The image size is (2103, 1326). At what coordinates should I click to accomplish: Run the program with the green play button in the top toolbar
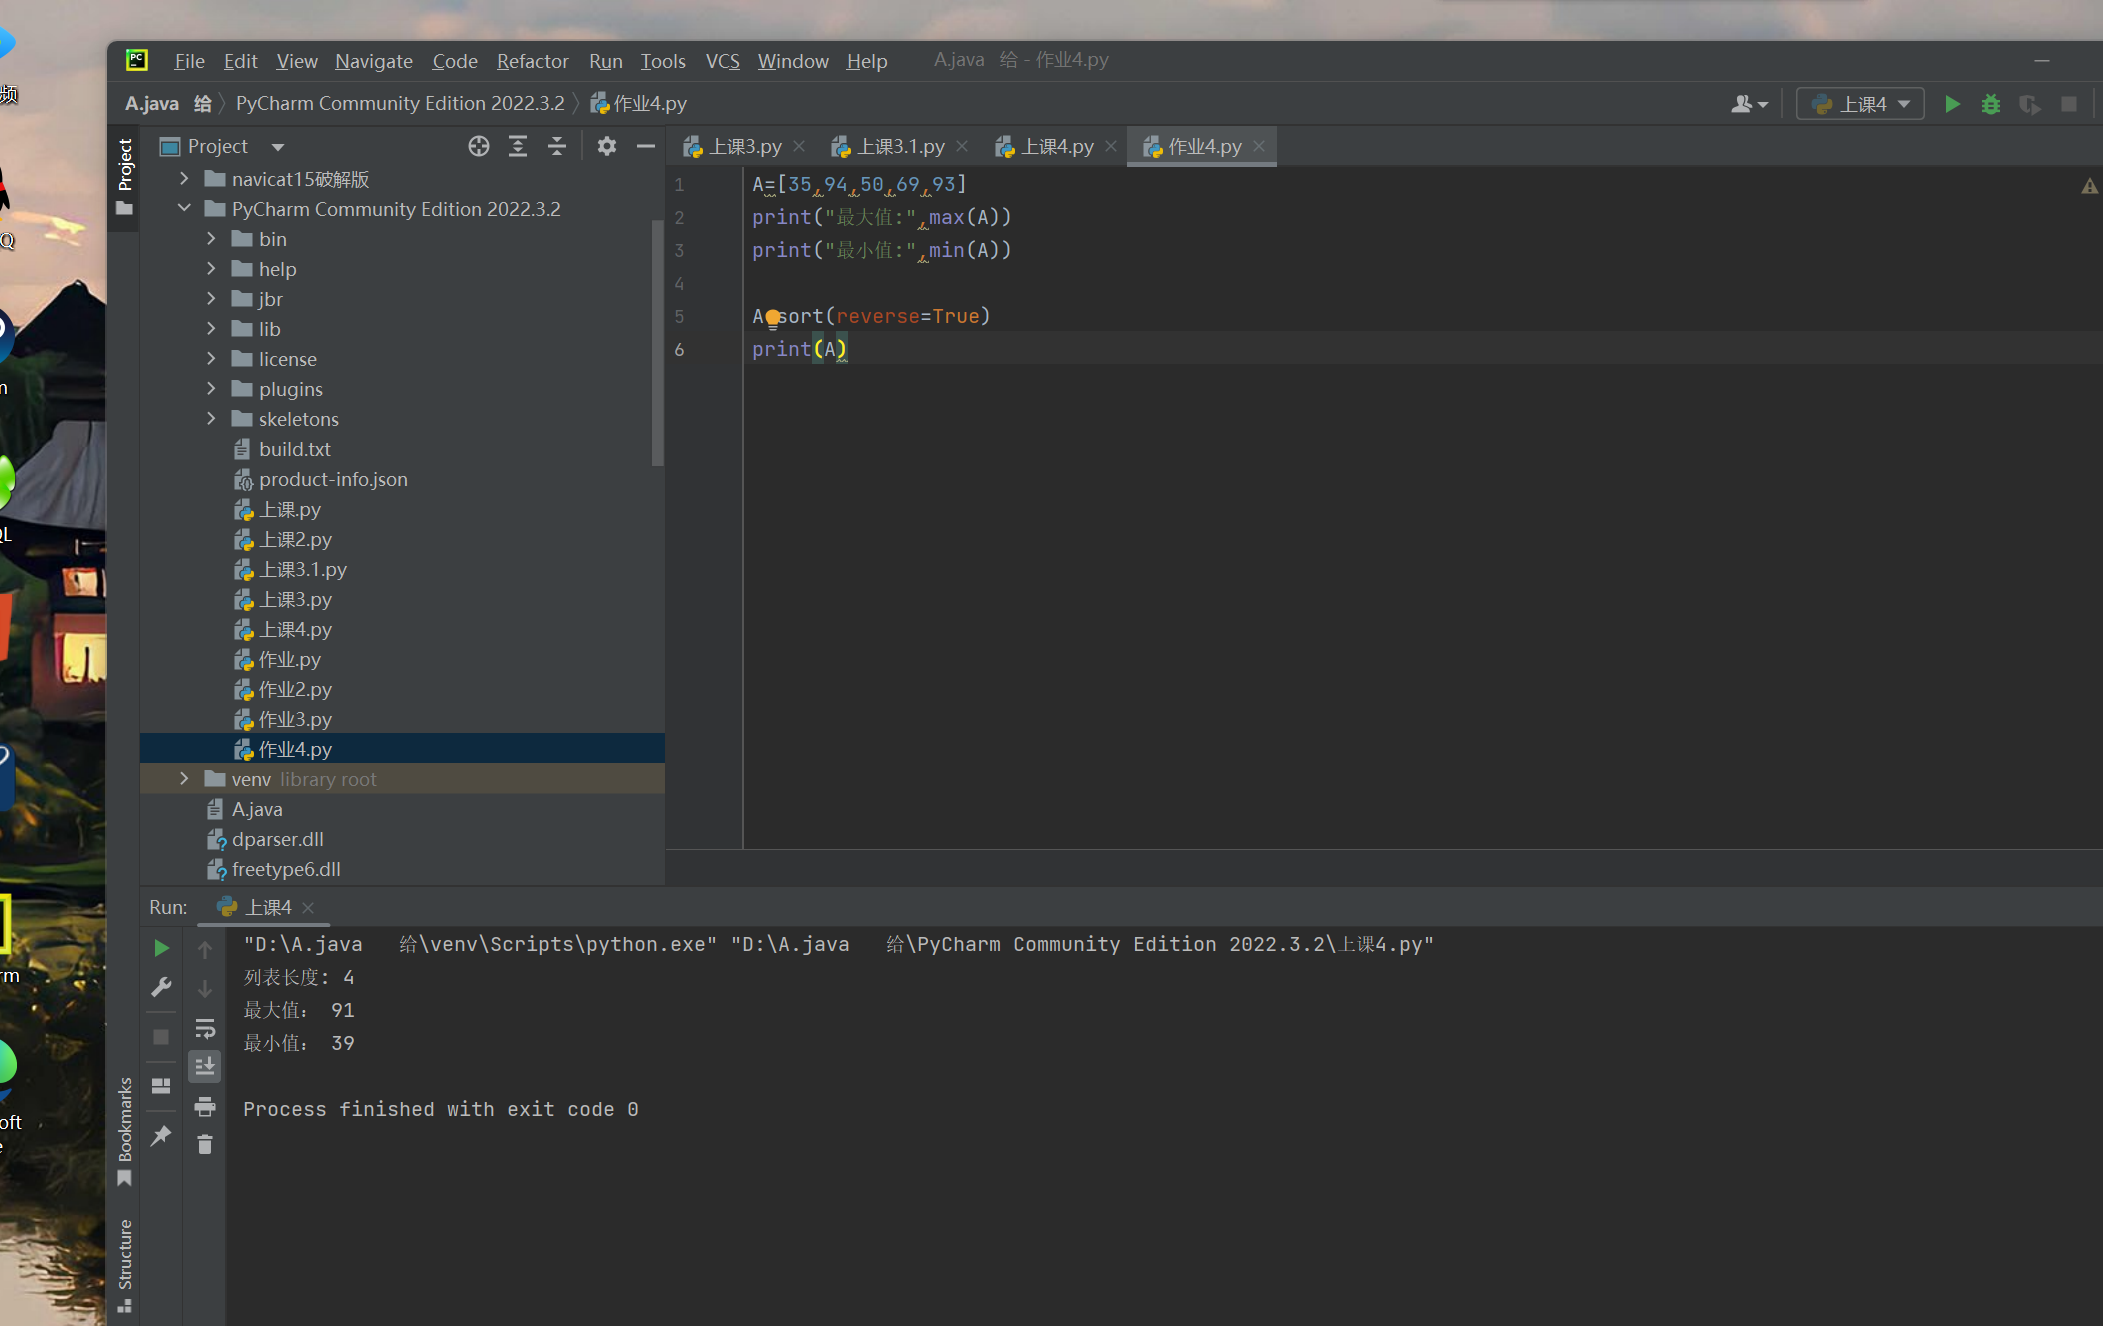tap(1951, 104)
